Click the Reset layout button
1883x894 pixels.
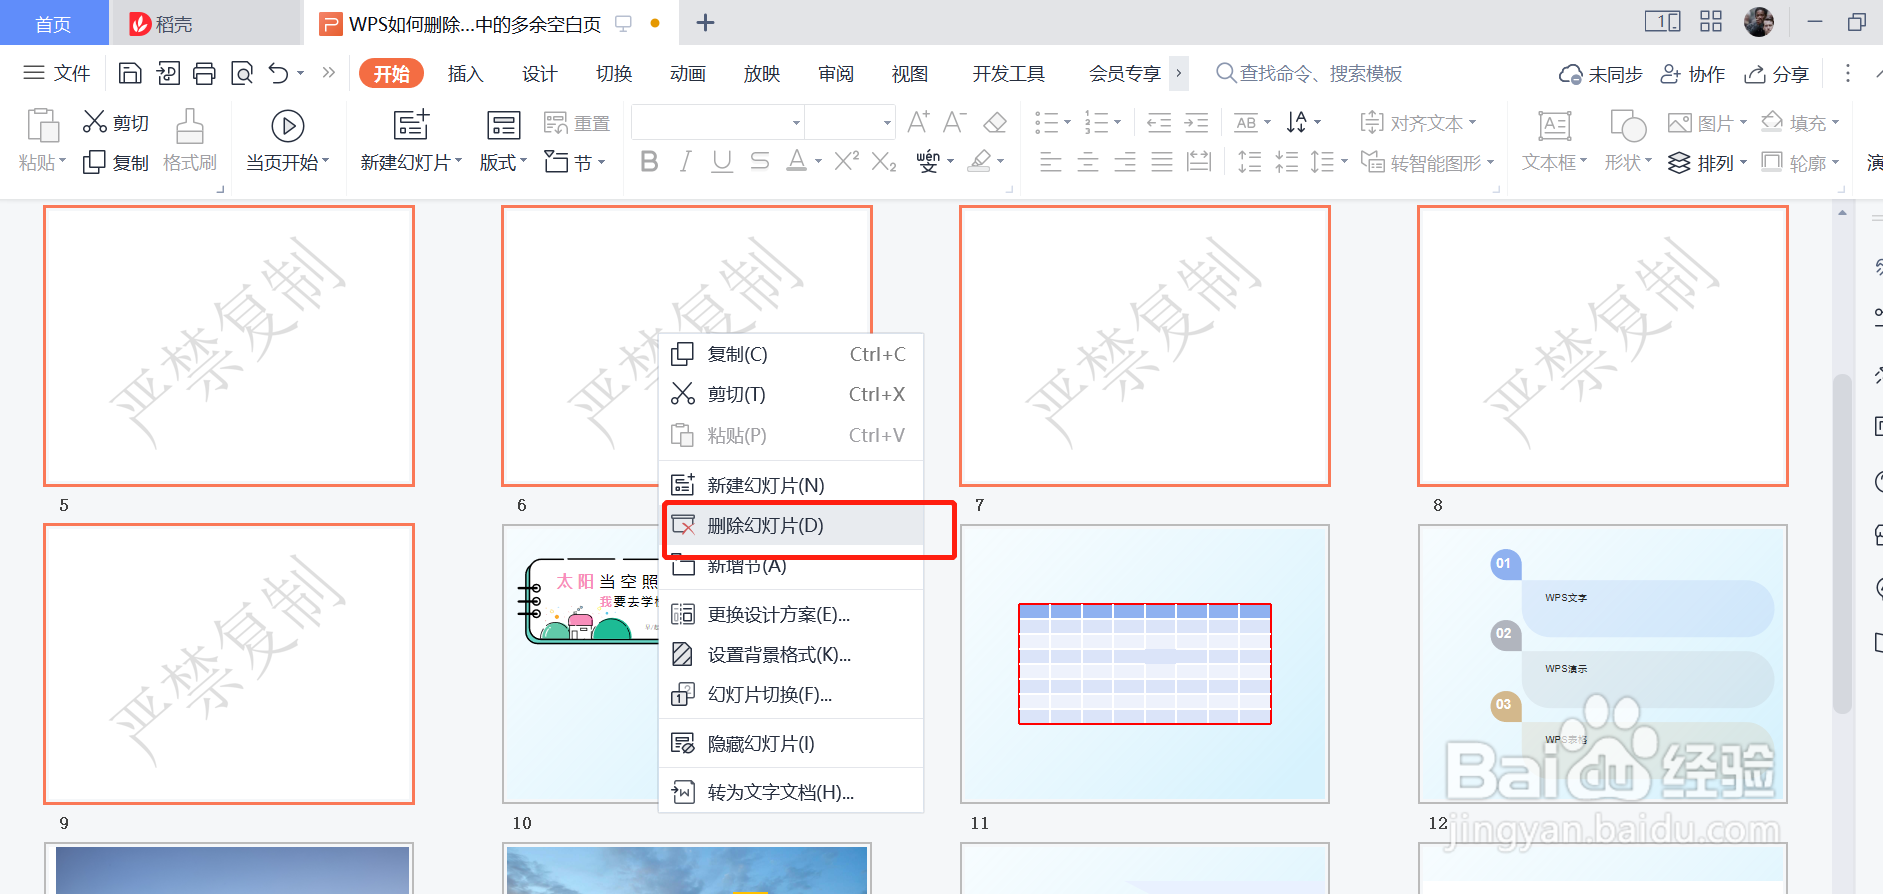577,123
